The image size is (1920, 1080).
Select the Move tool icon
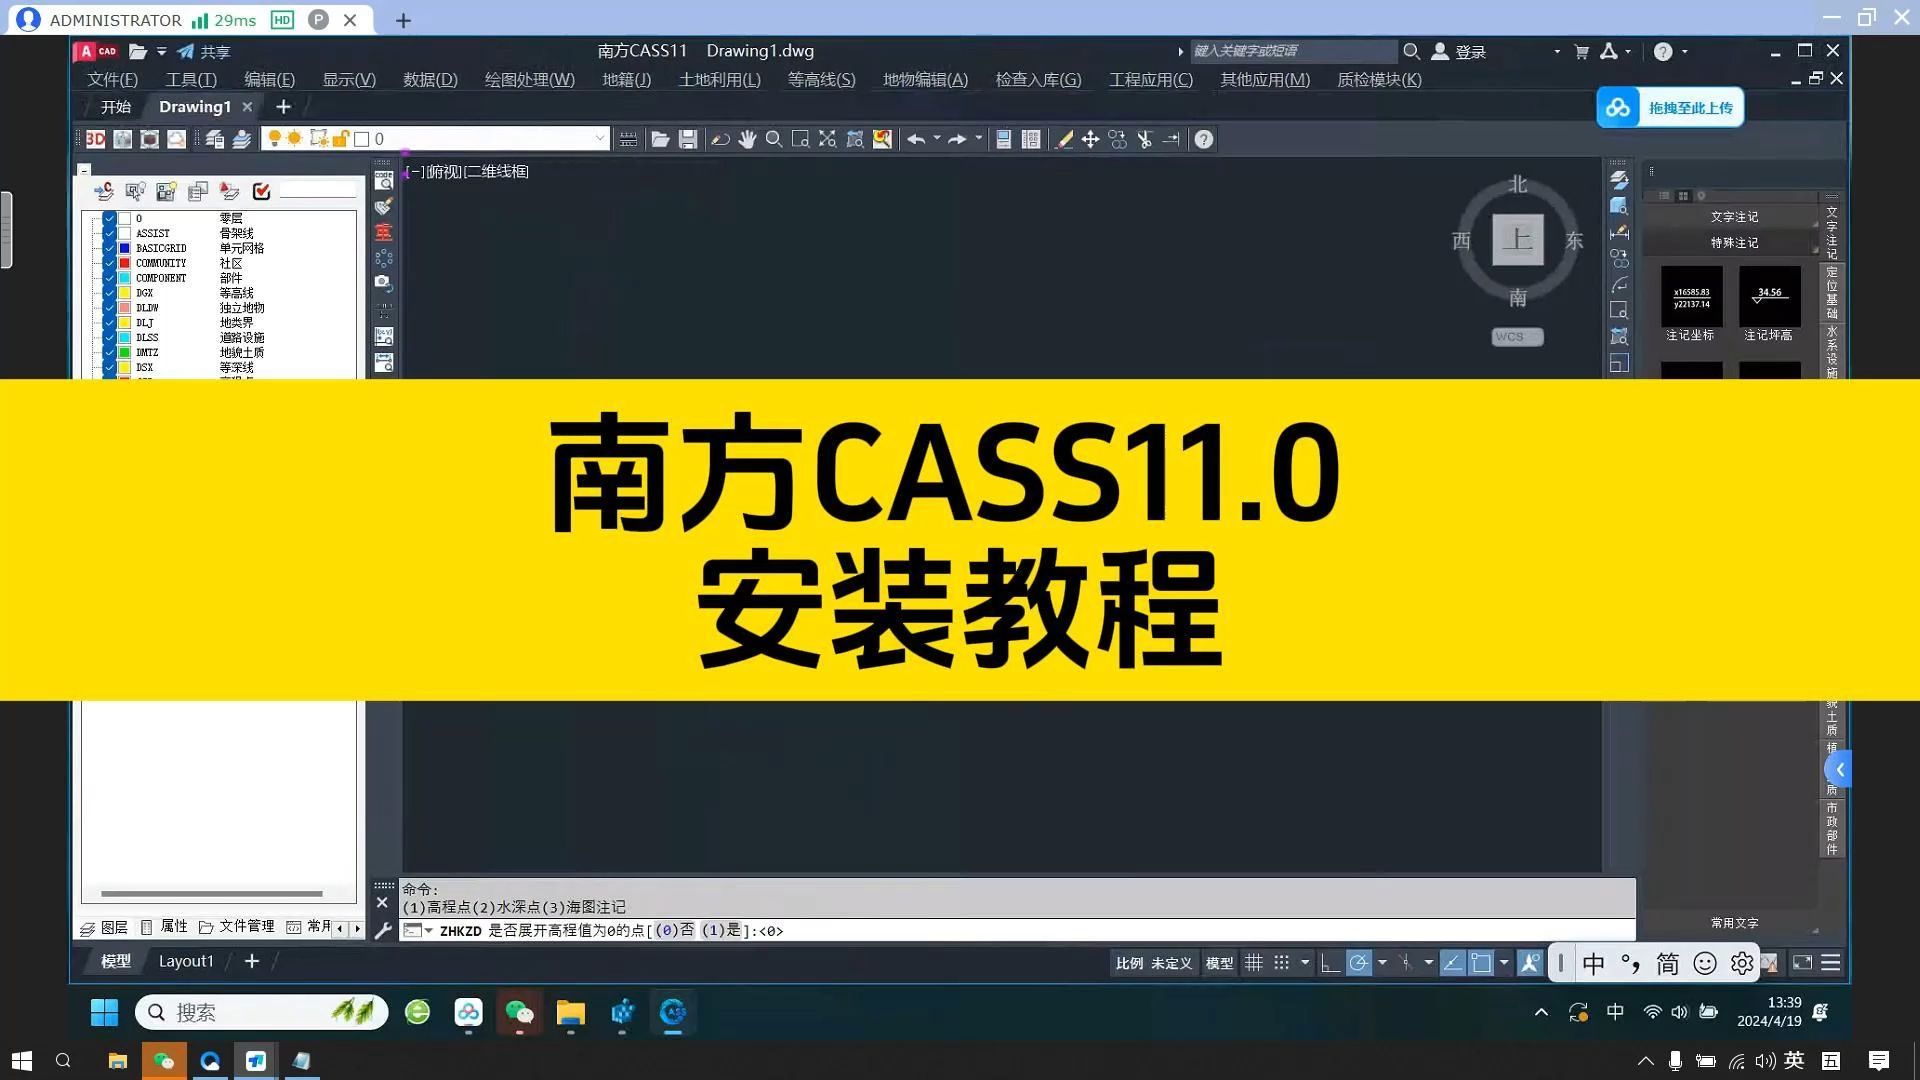1090,139
